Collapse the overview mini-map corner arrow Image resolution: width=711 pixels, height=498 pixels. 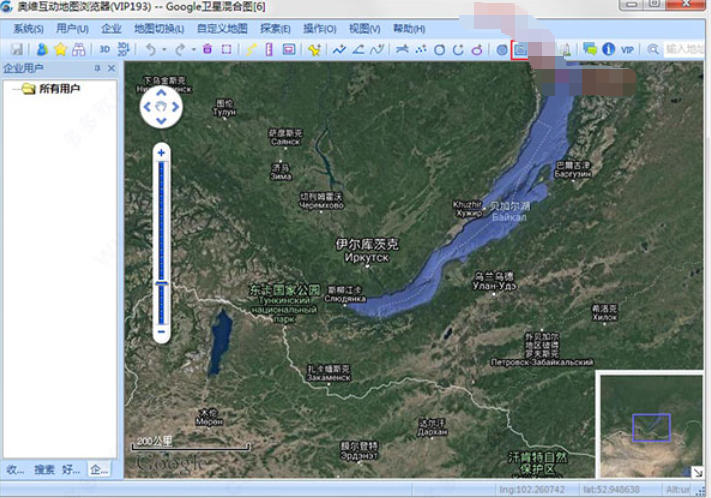[696, 471]
